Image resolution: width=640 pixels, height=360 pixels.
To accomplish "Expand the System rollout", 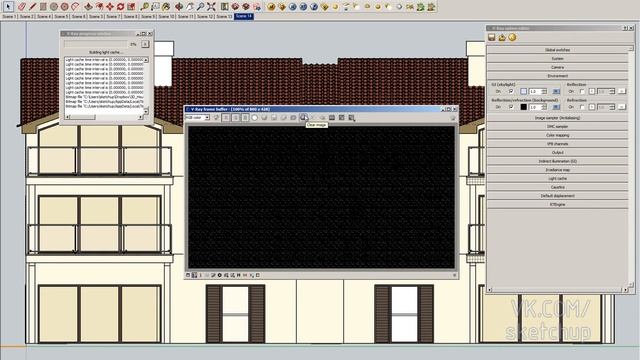I will [x=558, y=58].
